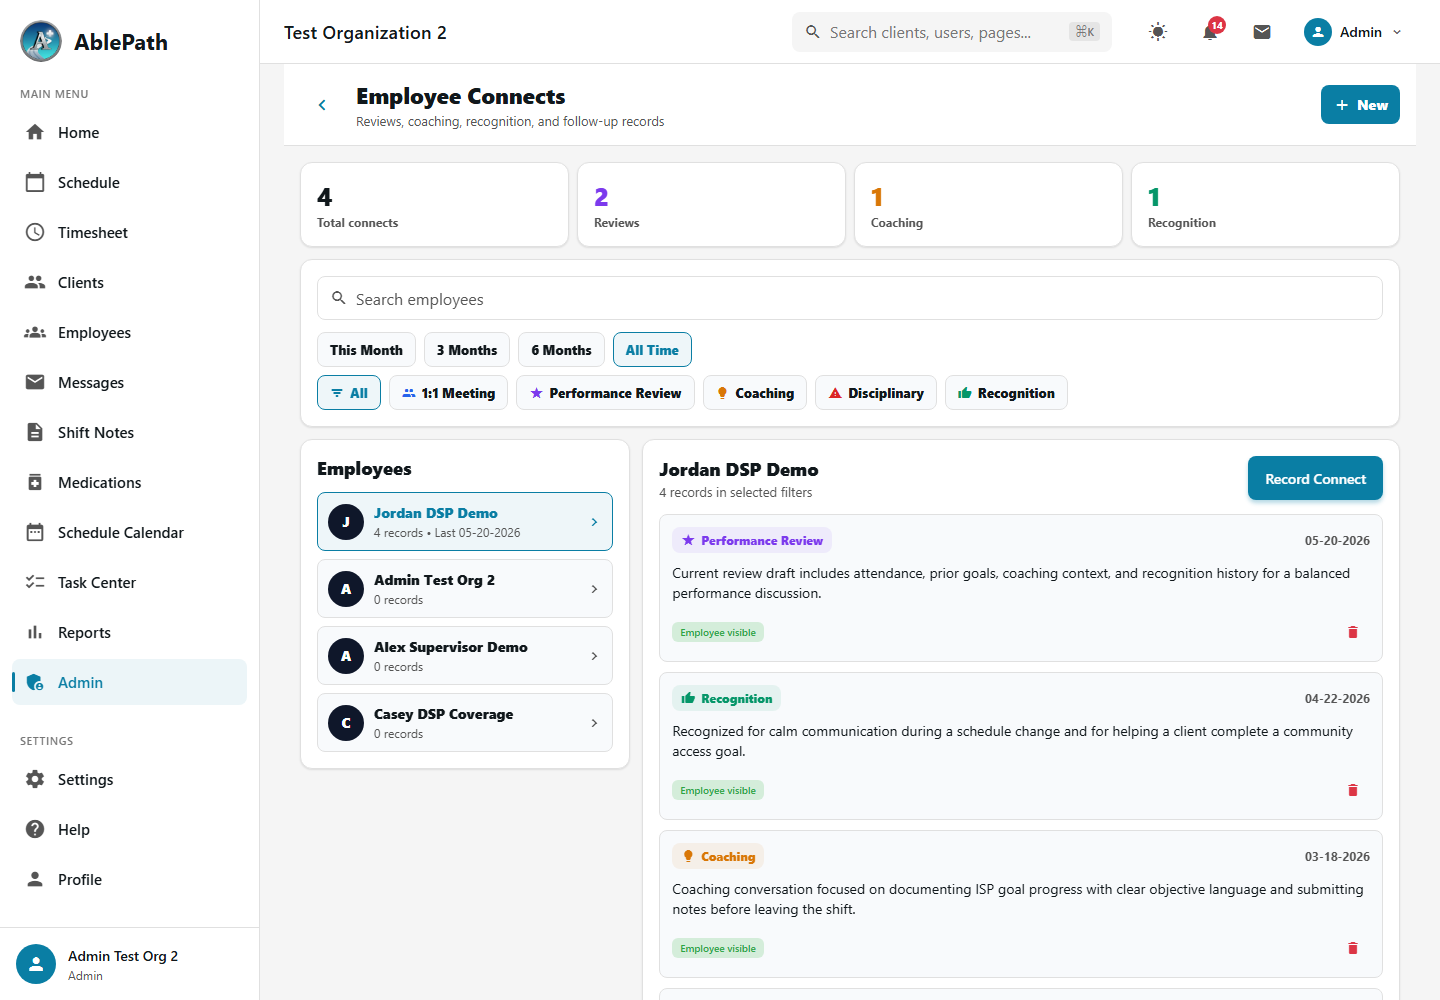Open Admin Test Org 2 employee chevron
Screen dimensions: 1440x1000
594,589
